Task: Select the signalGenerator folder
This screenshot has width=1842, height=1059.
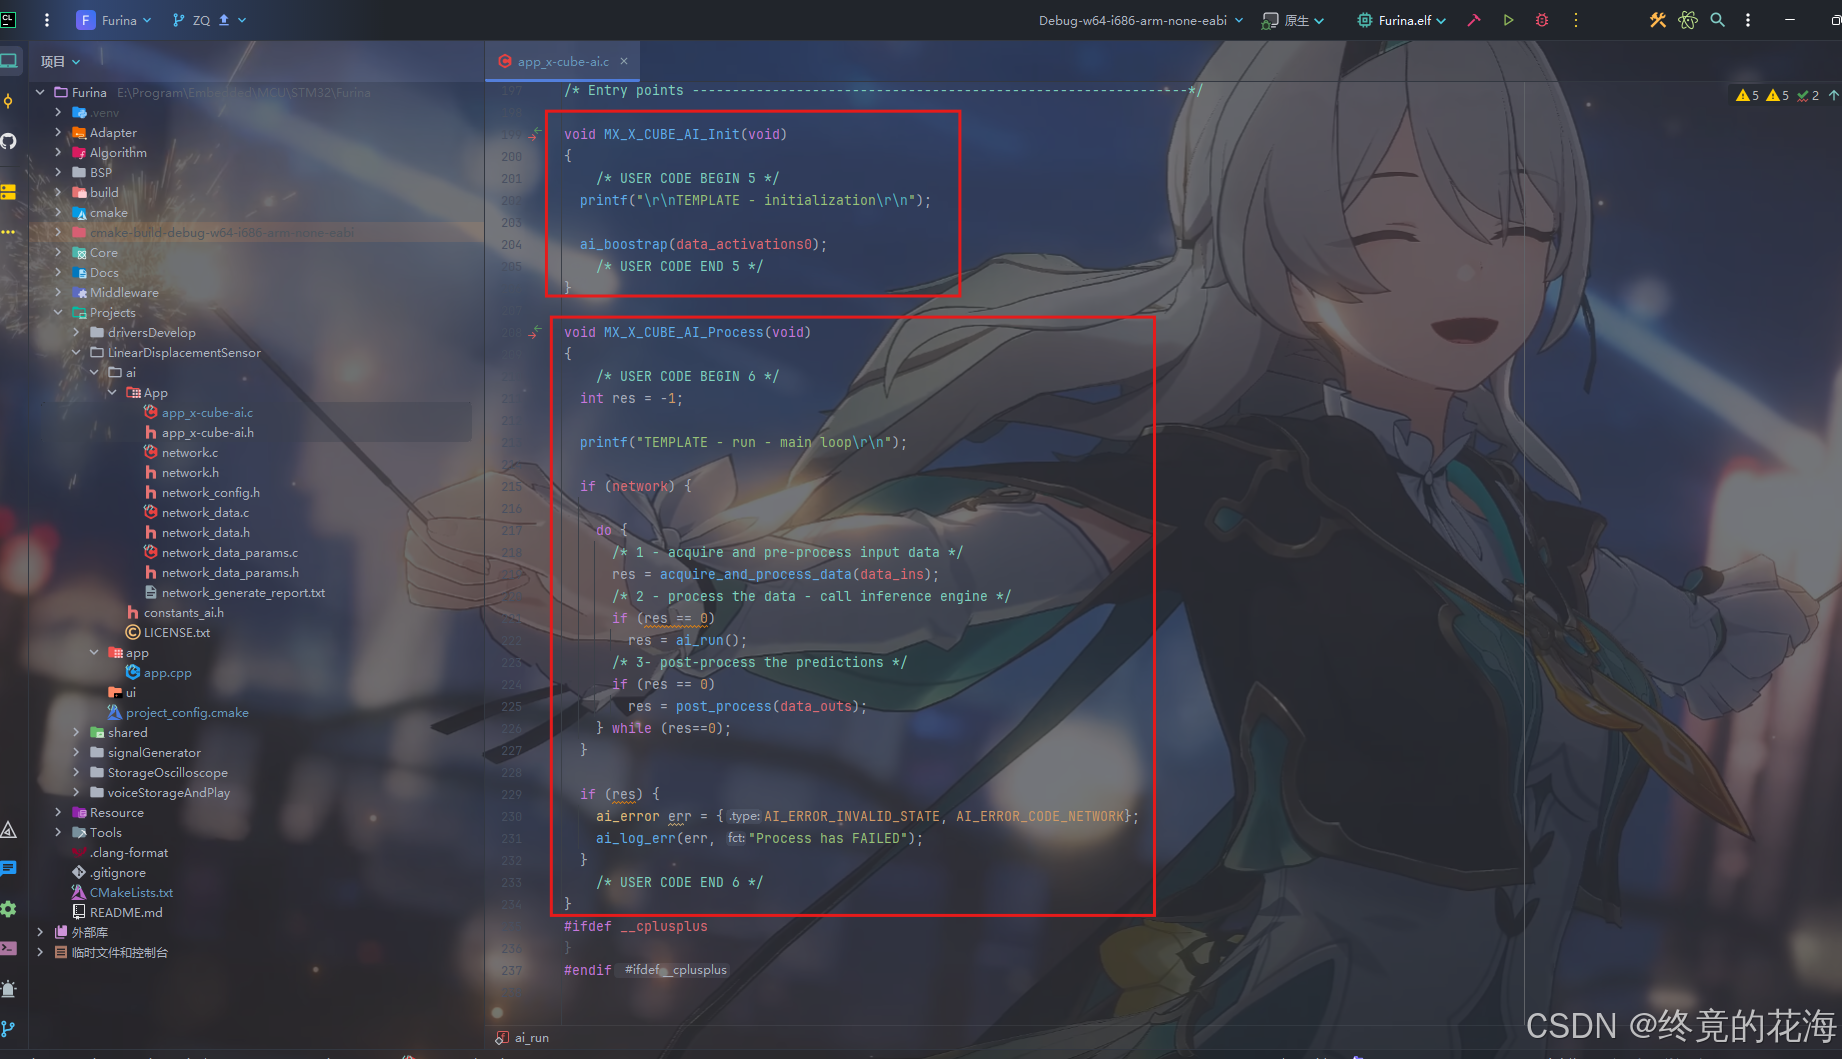Action: point(154,753)
